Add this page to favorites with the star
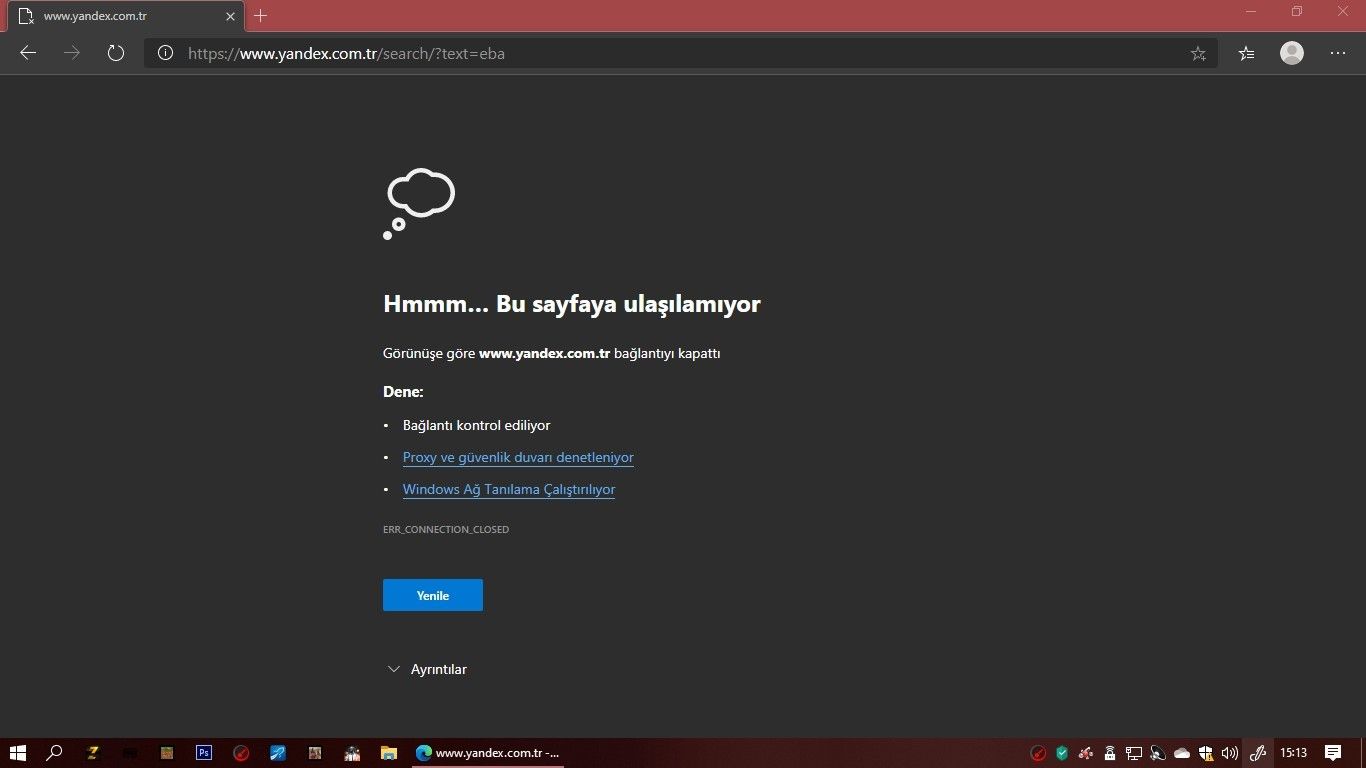 click(1198, 54)
